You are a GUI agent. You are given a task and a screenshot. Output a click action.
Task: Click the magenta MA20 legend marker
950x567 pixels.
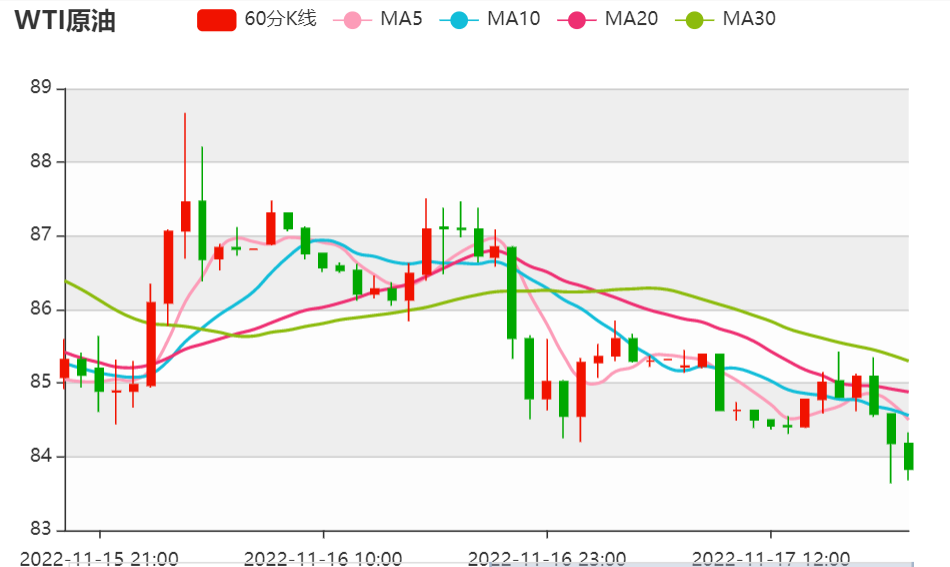(x=576, y=20)
